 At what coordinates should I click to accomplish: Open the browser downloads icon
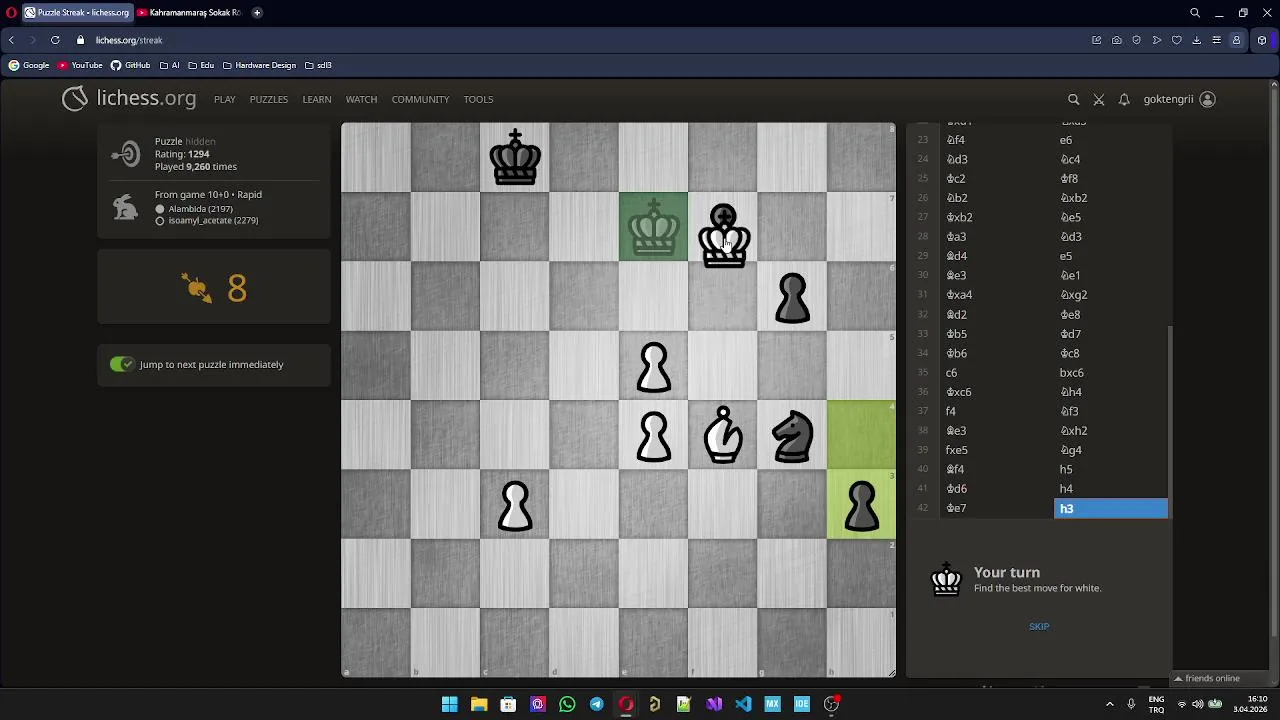[1197, 40]
